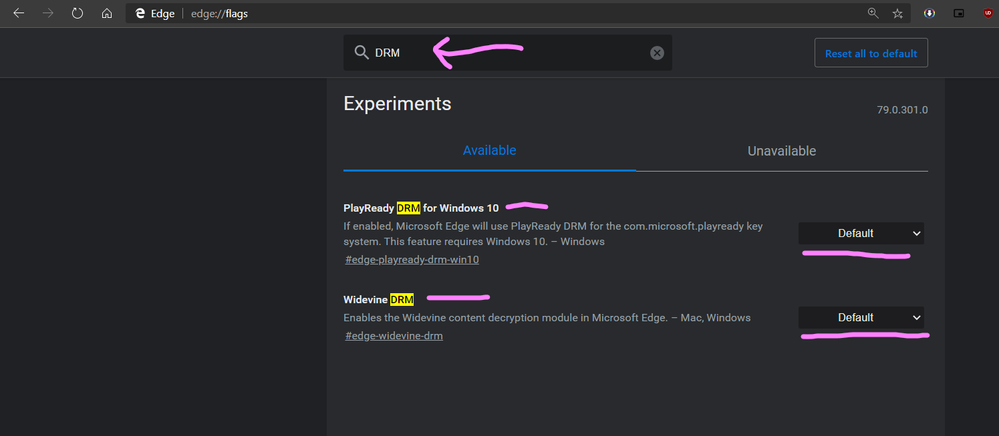Open the home page via house icon
999x436 pixels.
click(x=107, y=13)
